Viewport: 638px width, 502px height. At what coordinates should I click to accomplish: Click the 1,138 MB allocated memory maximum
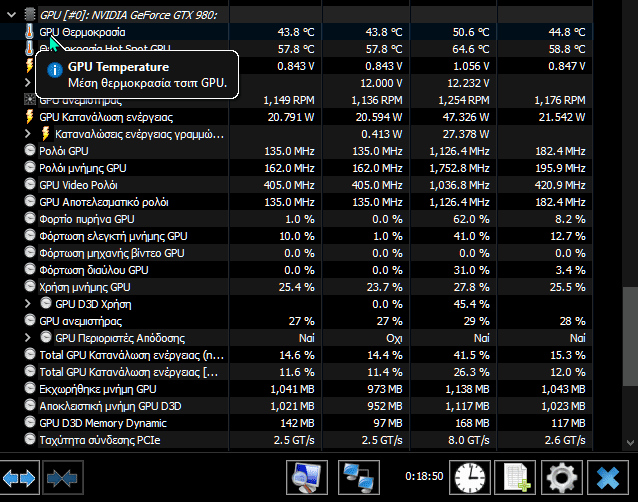[x=467, y=389]
